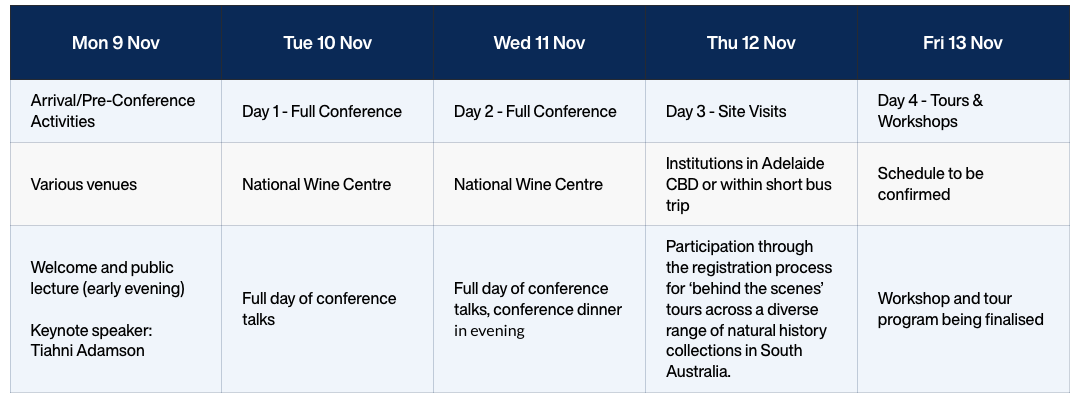Click Workshop and tour program being finalised
The height and width of the screenshot is (403, 1076).
[x=961, y=309]
